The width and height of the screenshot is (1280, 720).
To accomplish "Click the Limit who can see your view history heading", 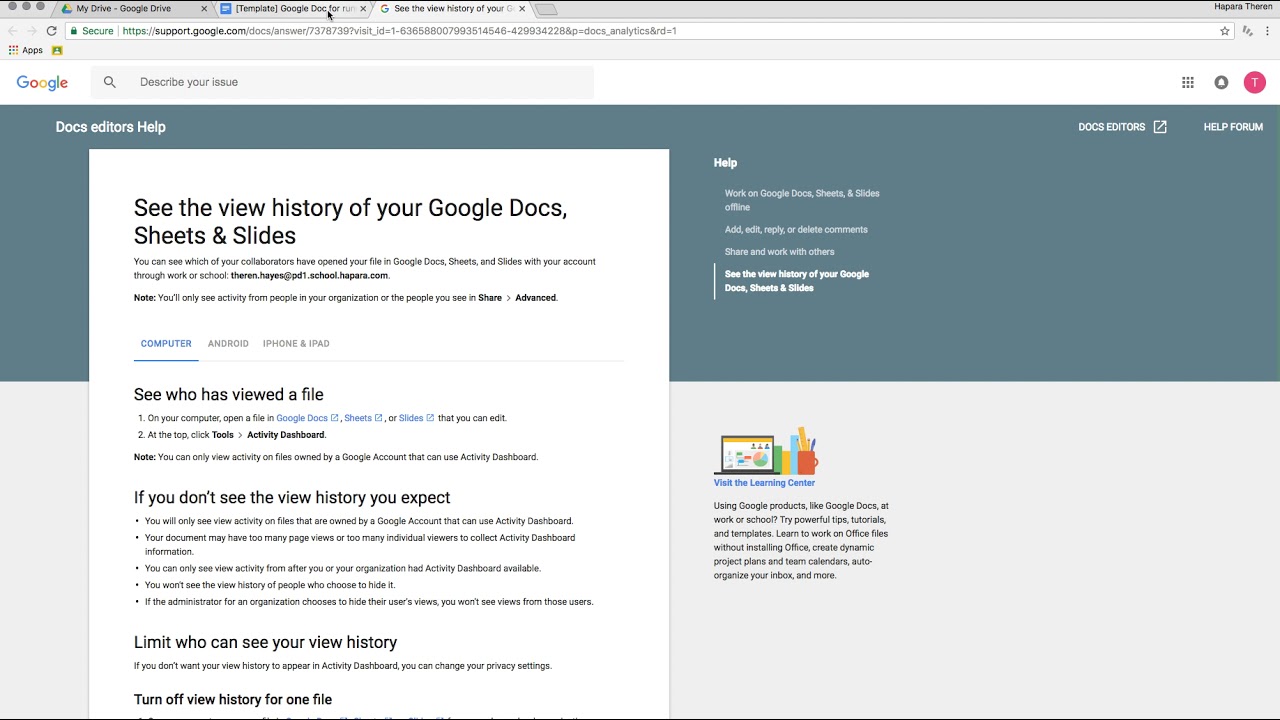I will pyautogui.click(x=265, y=642).
